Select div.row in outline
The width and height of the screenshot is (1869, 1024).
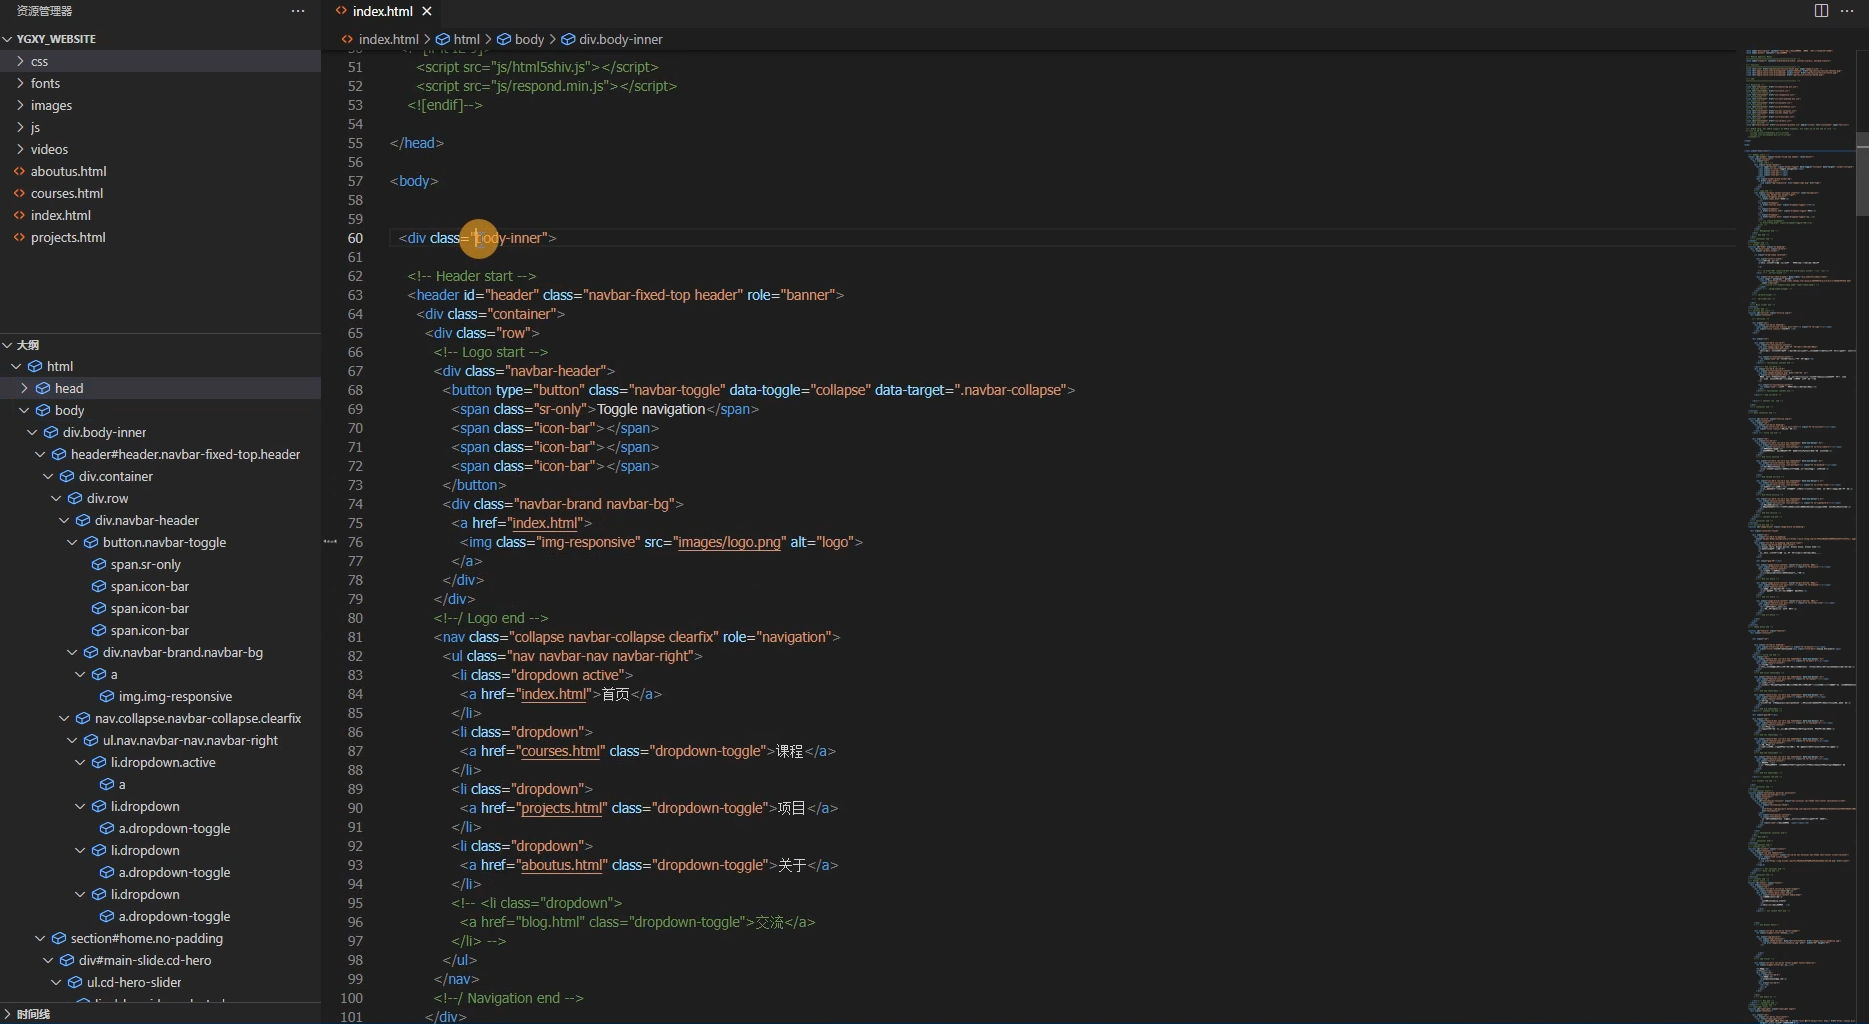pos(107,498)
